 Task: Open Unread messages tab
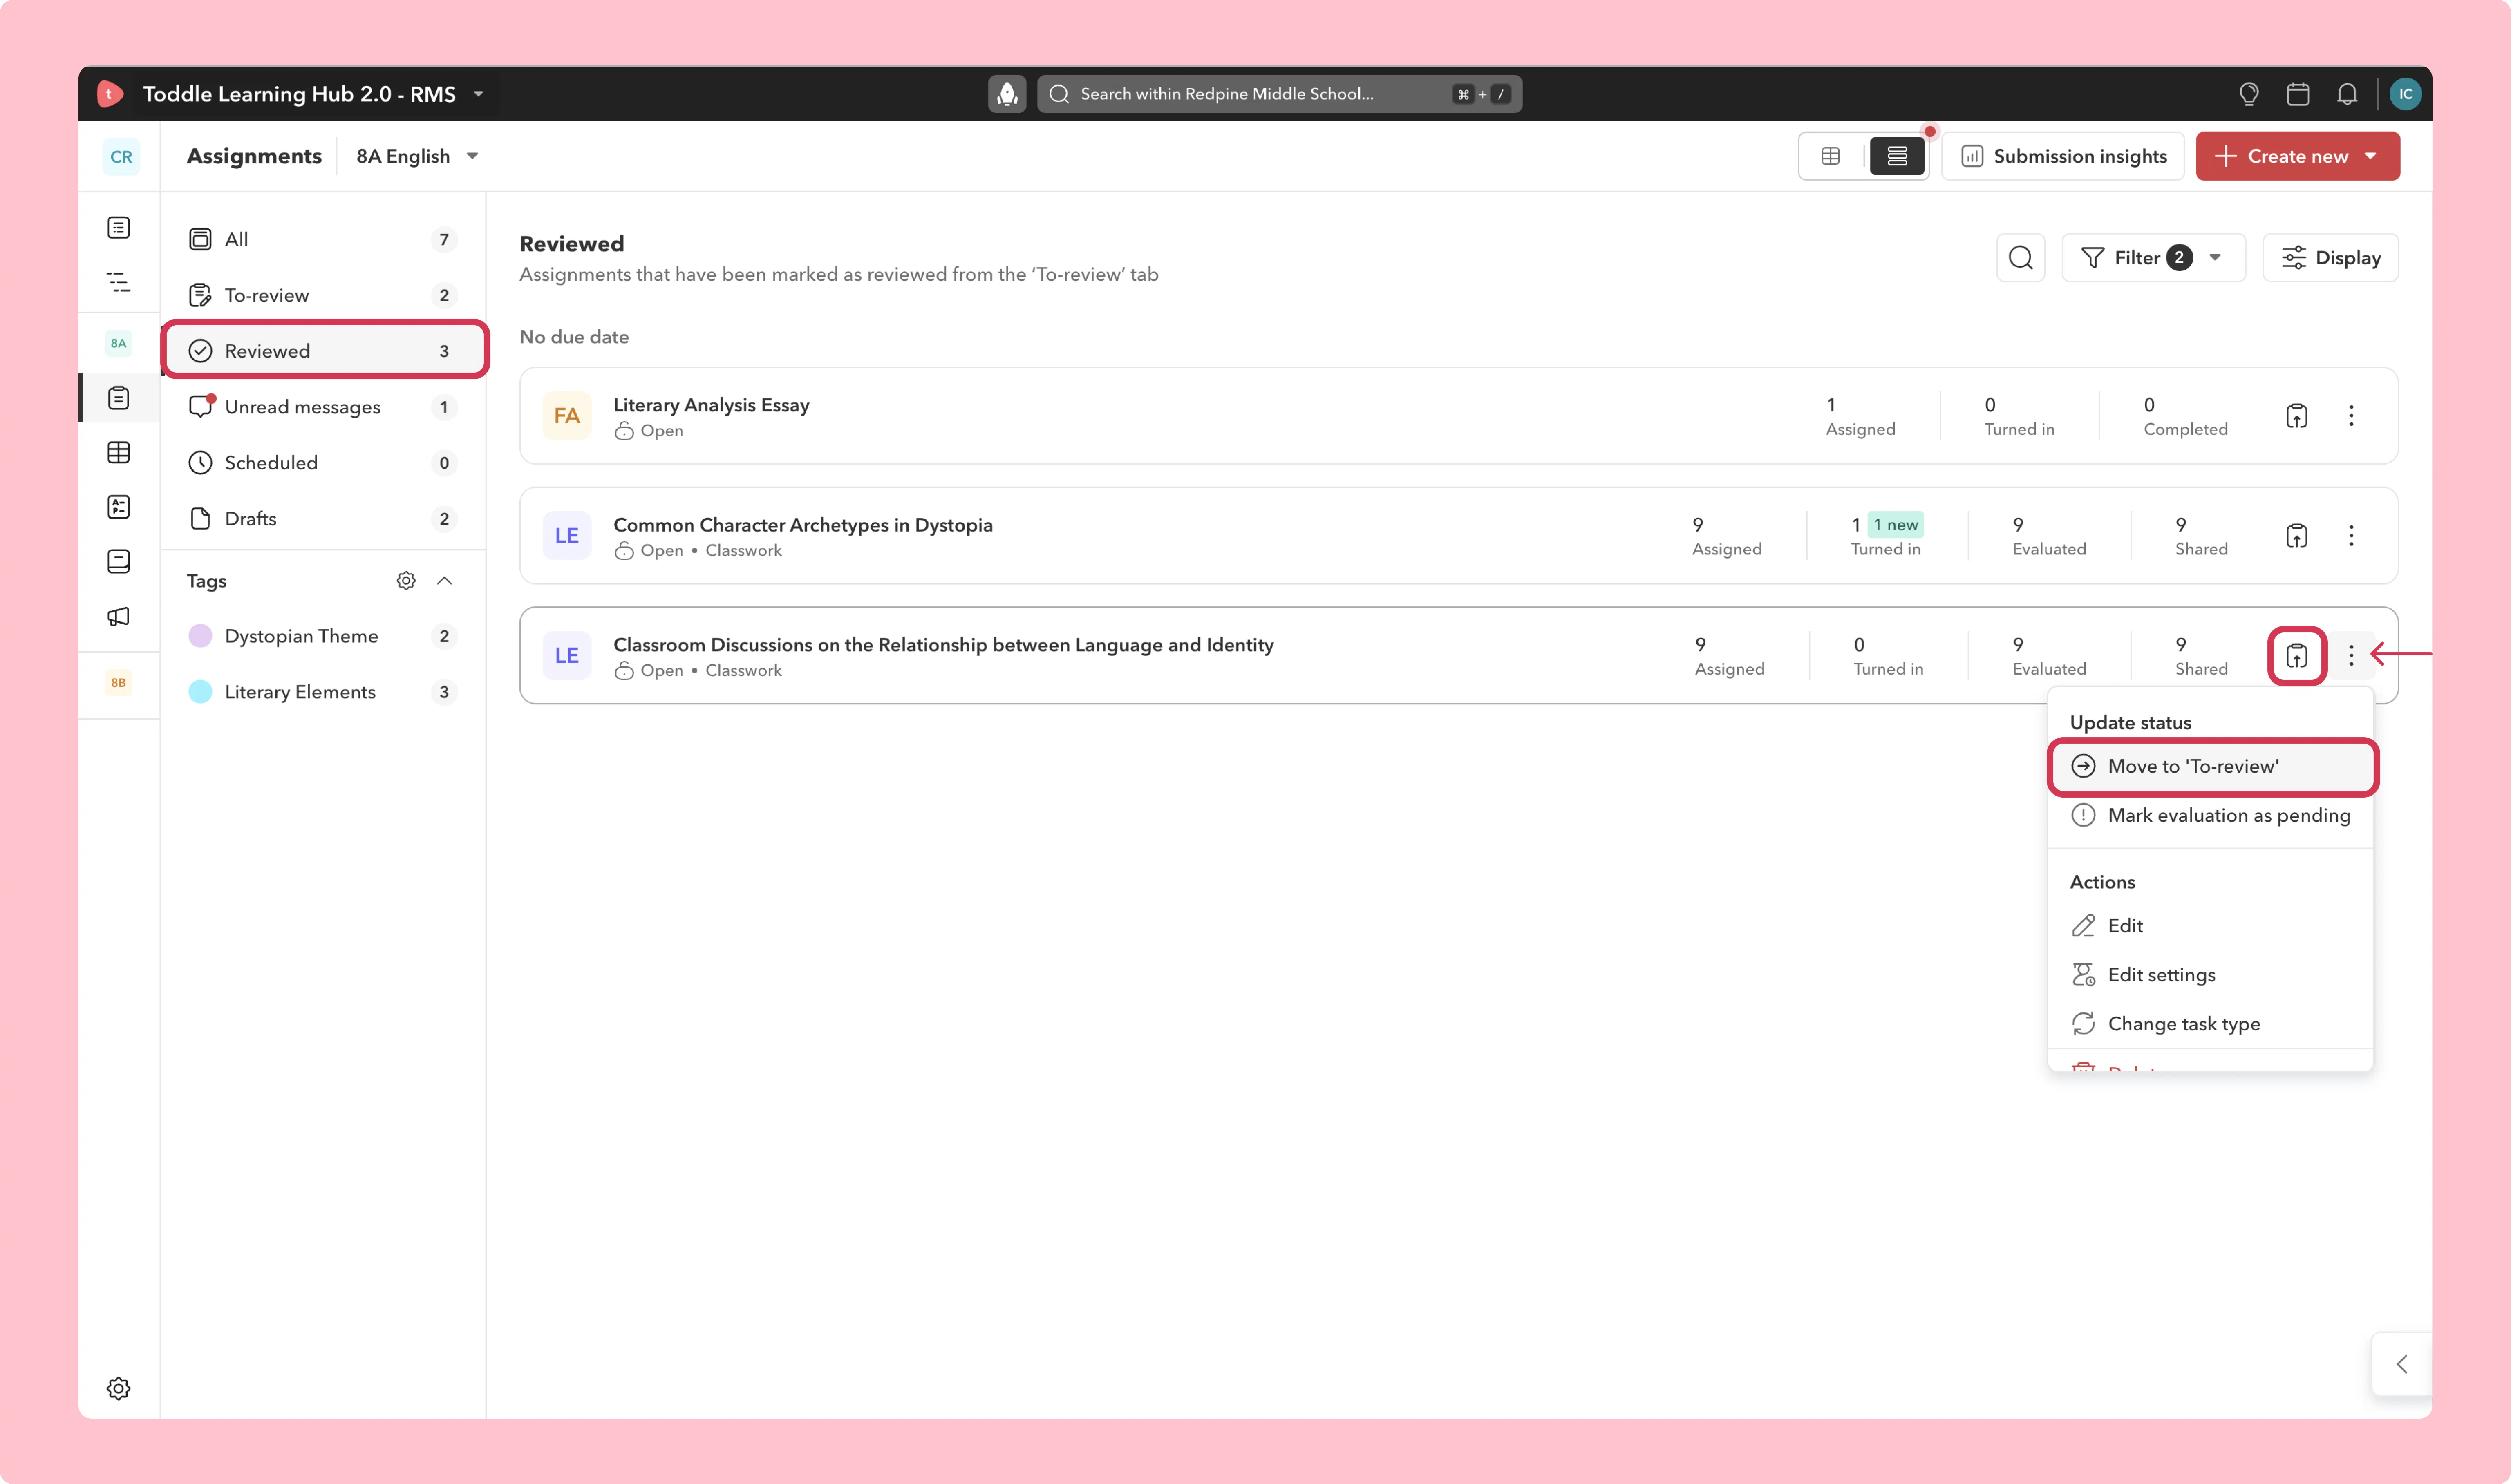click(x=323, y=407)
